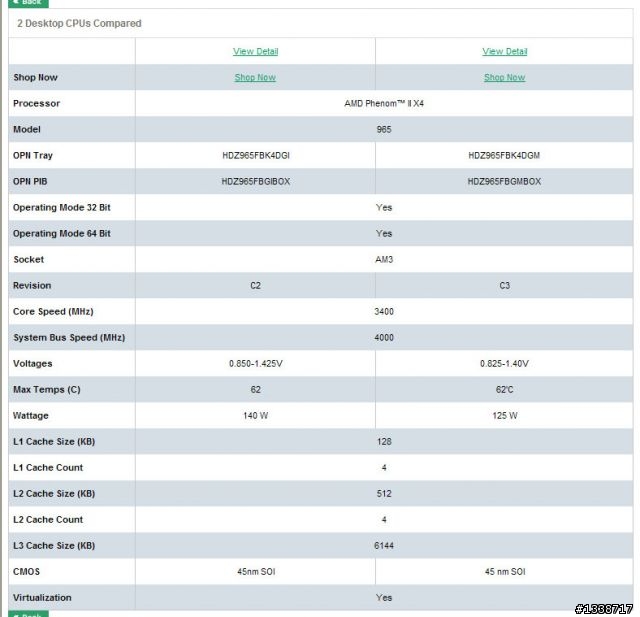
Task: Select L3 cache size value '6144'
Action: pyautogui.click(x=384, y=546)
